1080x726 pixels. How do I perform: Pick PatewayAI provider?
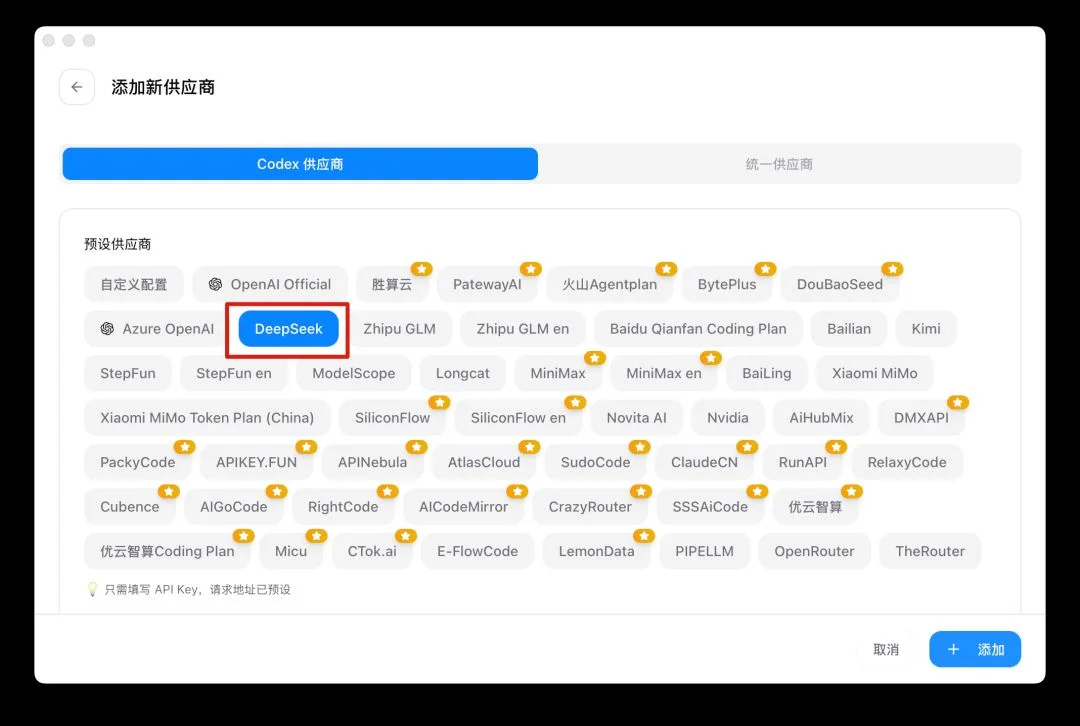tap(487, 284)
